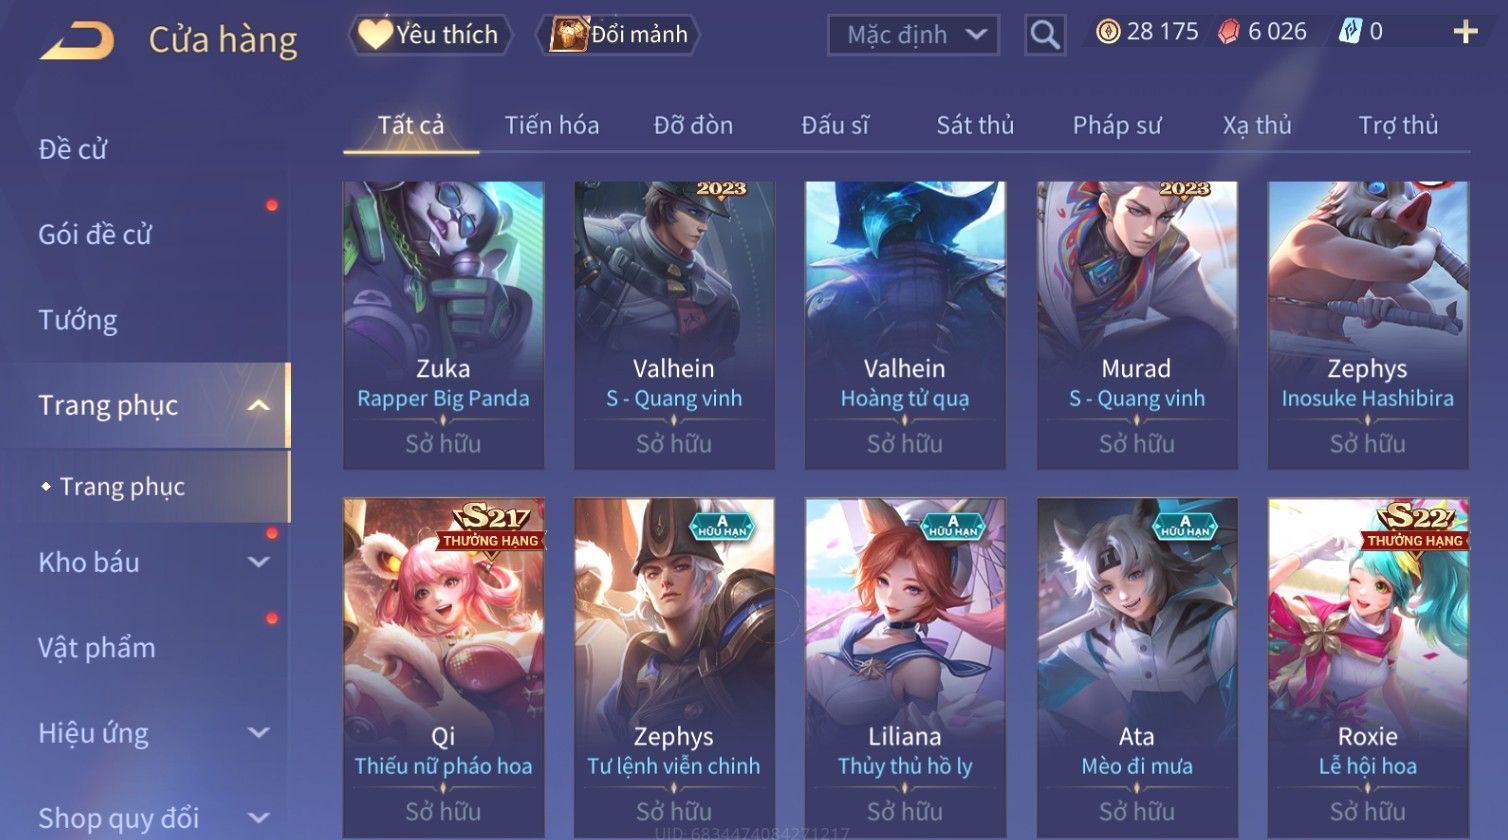Select the Liliana Thủy thủ hồ ly skin
The width and height of the screenshot is (1508, 840).
pyautogui.click(x=905, y=668)
